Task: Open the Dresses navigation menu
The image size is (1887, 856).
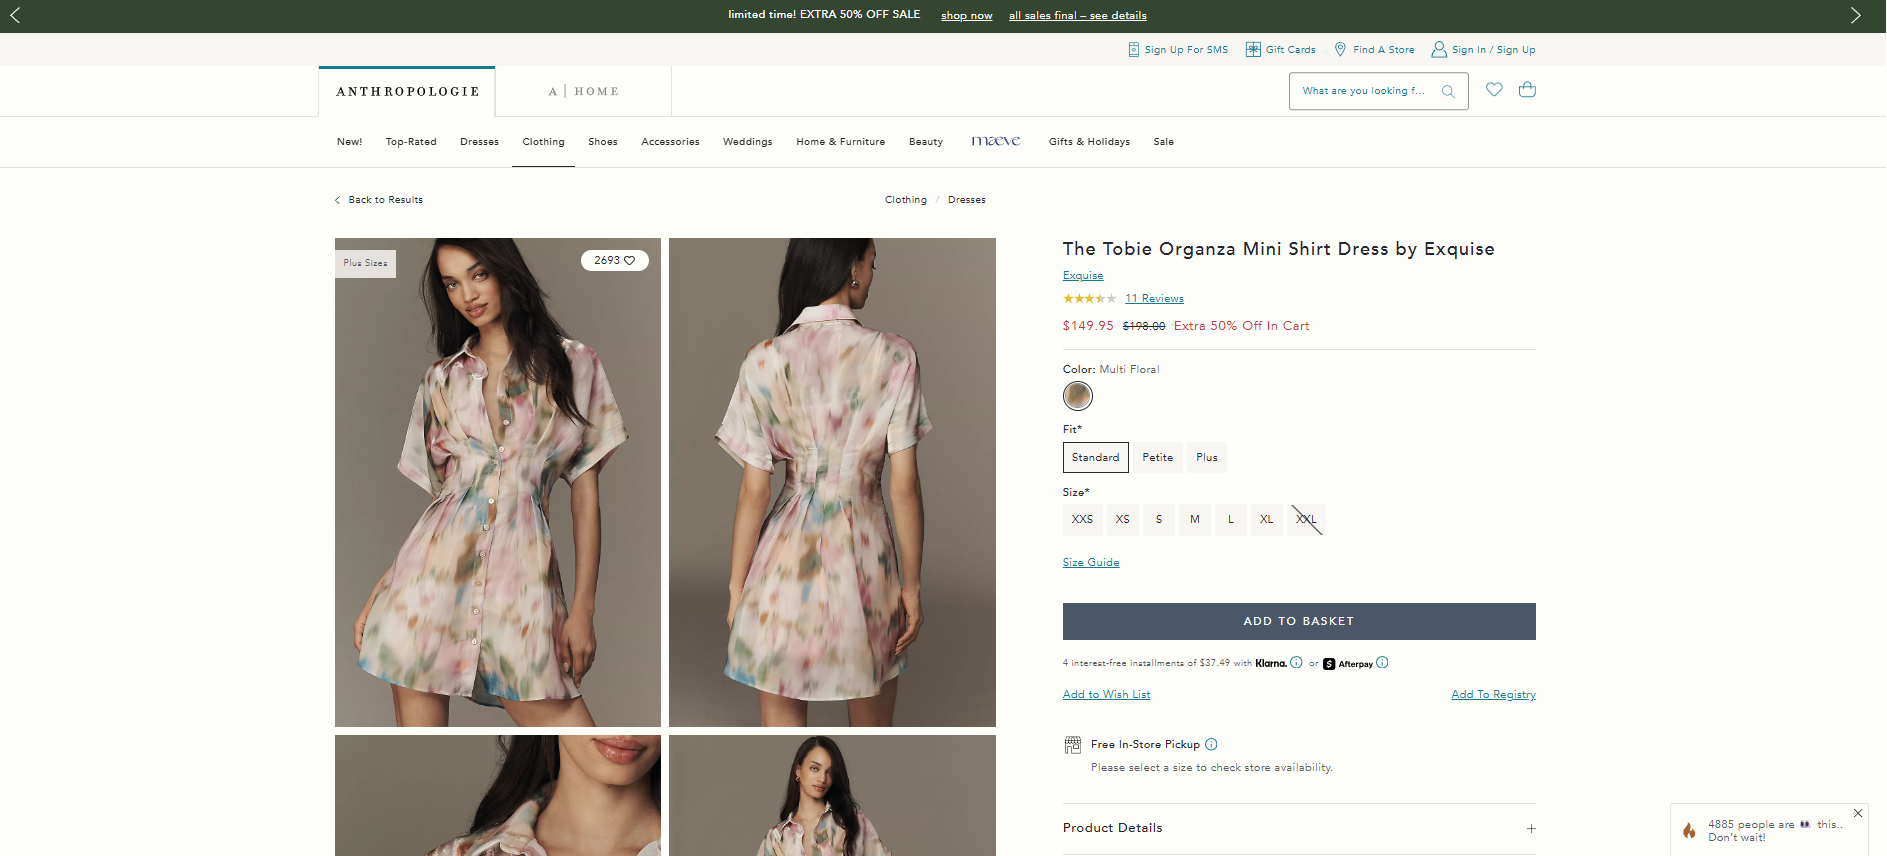Action: (479, 142)
